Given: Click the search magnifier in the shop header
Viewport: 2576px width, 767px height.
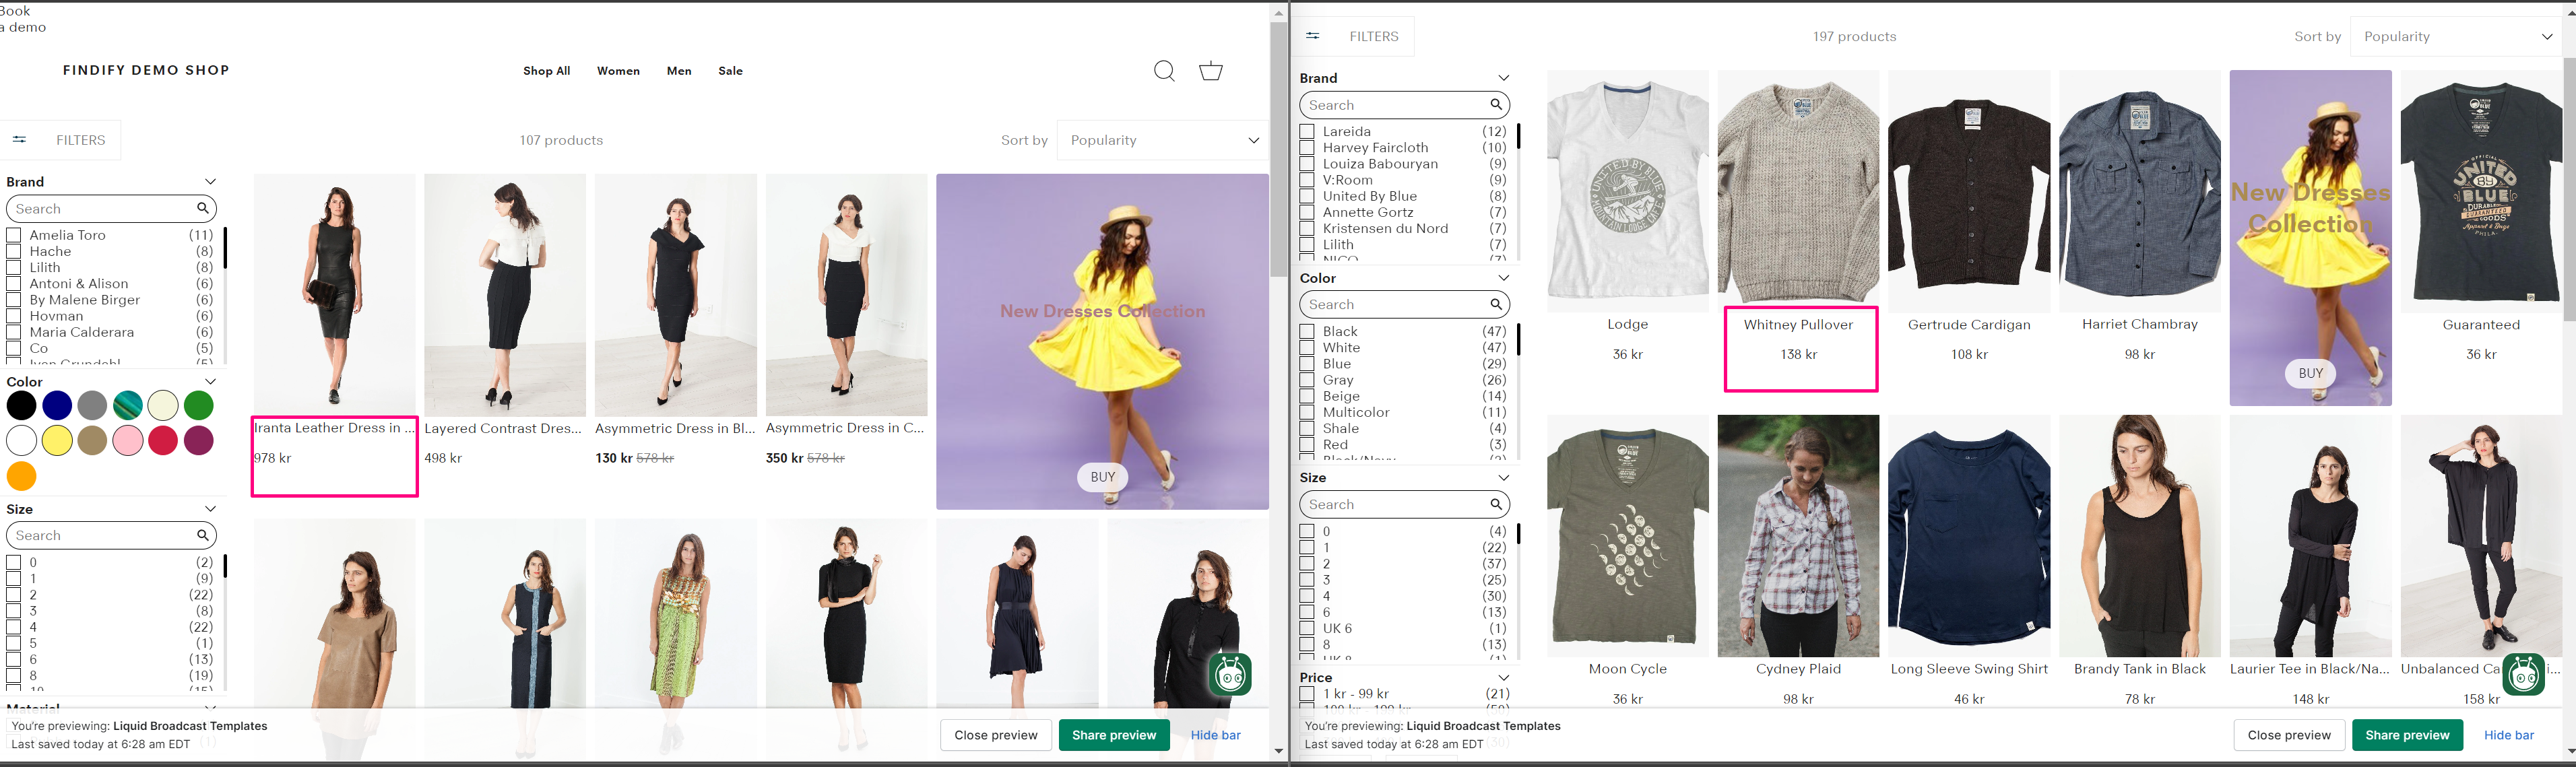Looking at the screenshot, I should 1163,71.
